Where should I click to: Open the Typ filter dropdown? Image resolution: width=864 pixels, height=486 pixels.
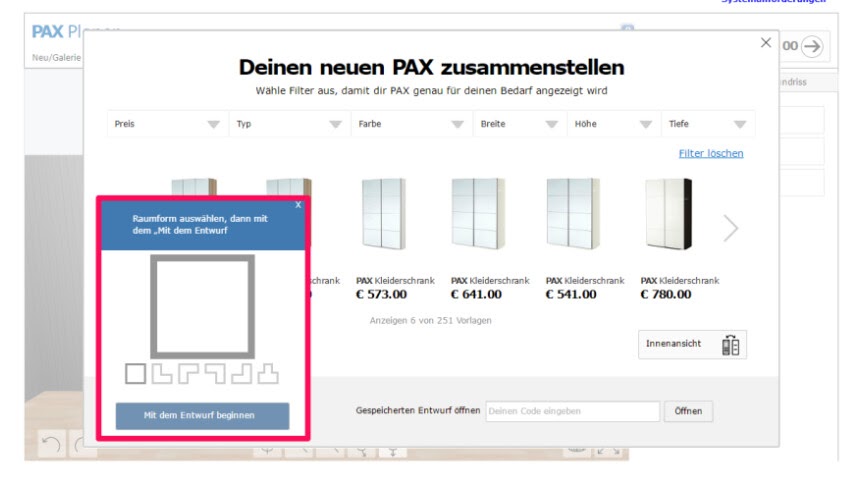[x=290, y=124]
